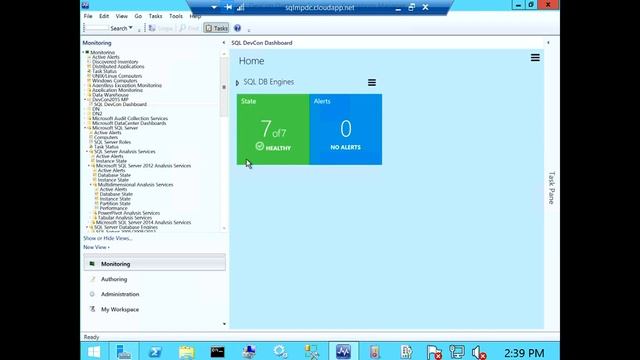Collapse the Multidimensional Analysis Services node

coord(91,184)
